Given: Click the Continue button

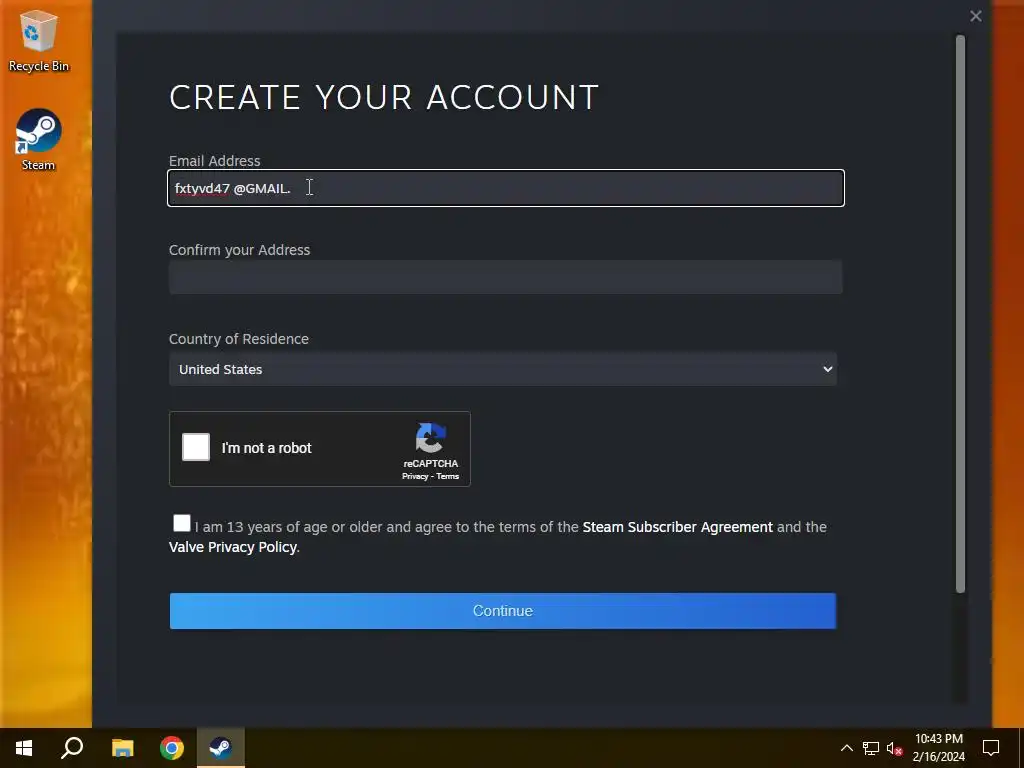Looking at the screenshot, I should [503, 611].
